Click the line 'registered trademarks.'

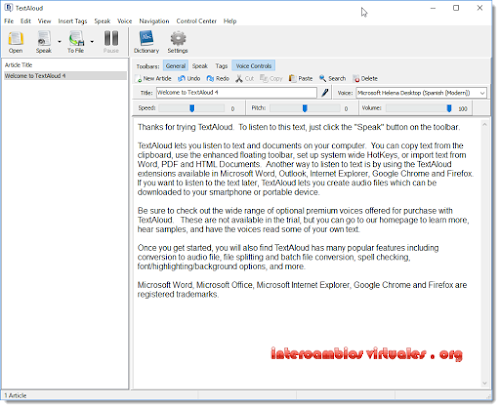(x=178, y=294)
